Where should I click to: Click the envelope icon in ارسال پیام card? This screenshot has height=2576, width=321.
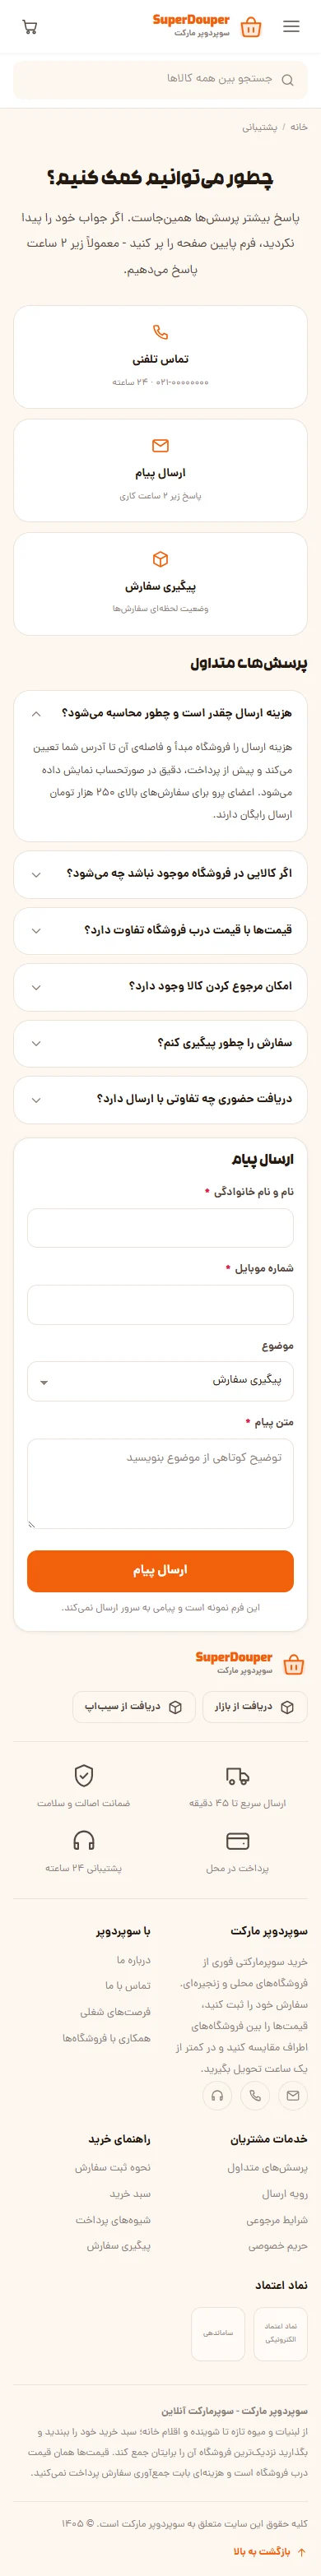[x=160, y=446]
